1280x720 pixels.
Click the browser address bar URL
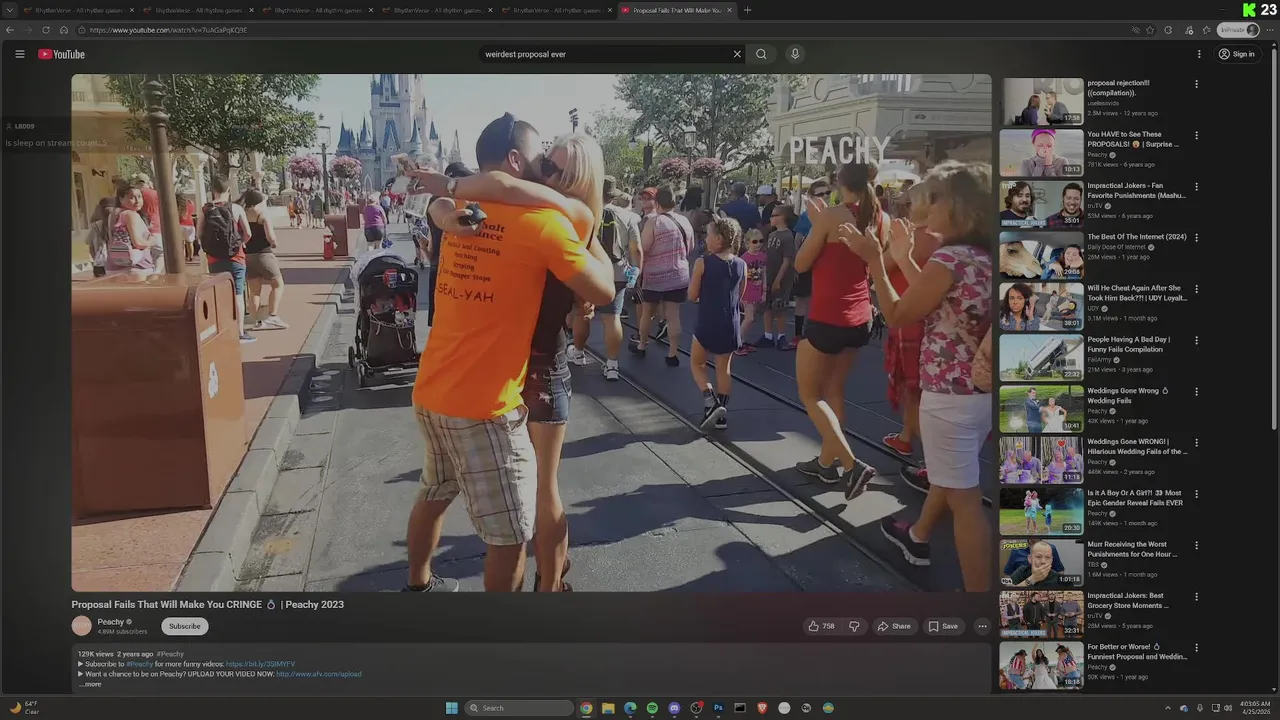168,30
